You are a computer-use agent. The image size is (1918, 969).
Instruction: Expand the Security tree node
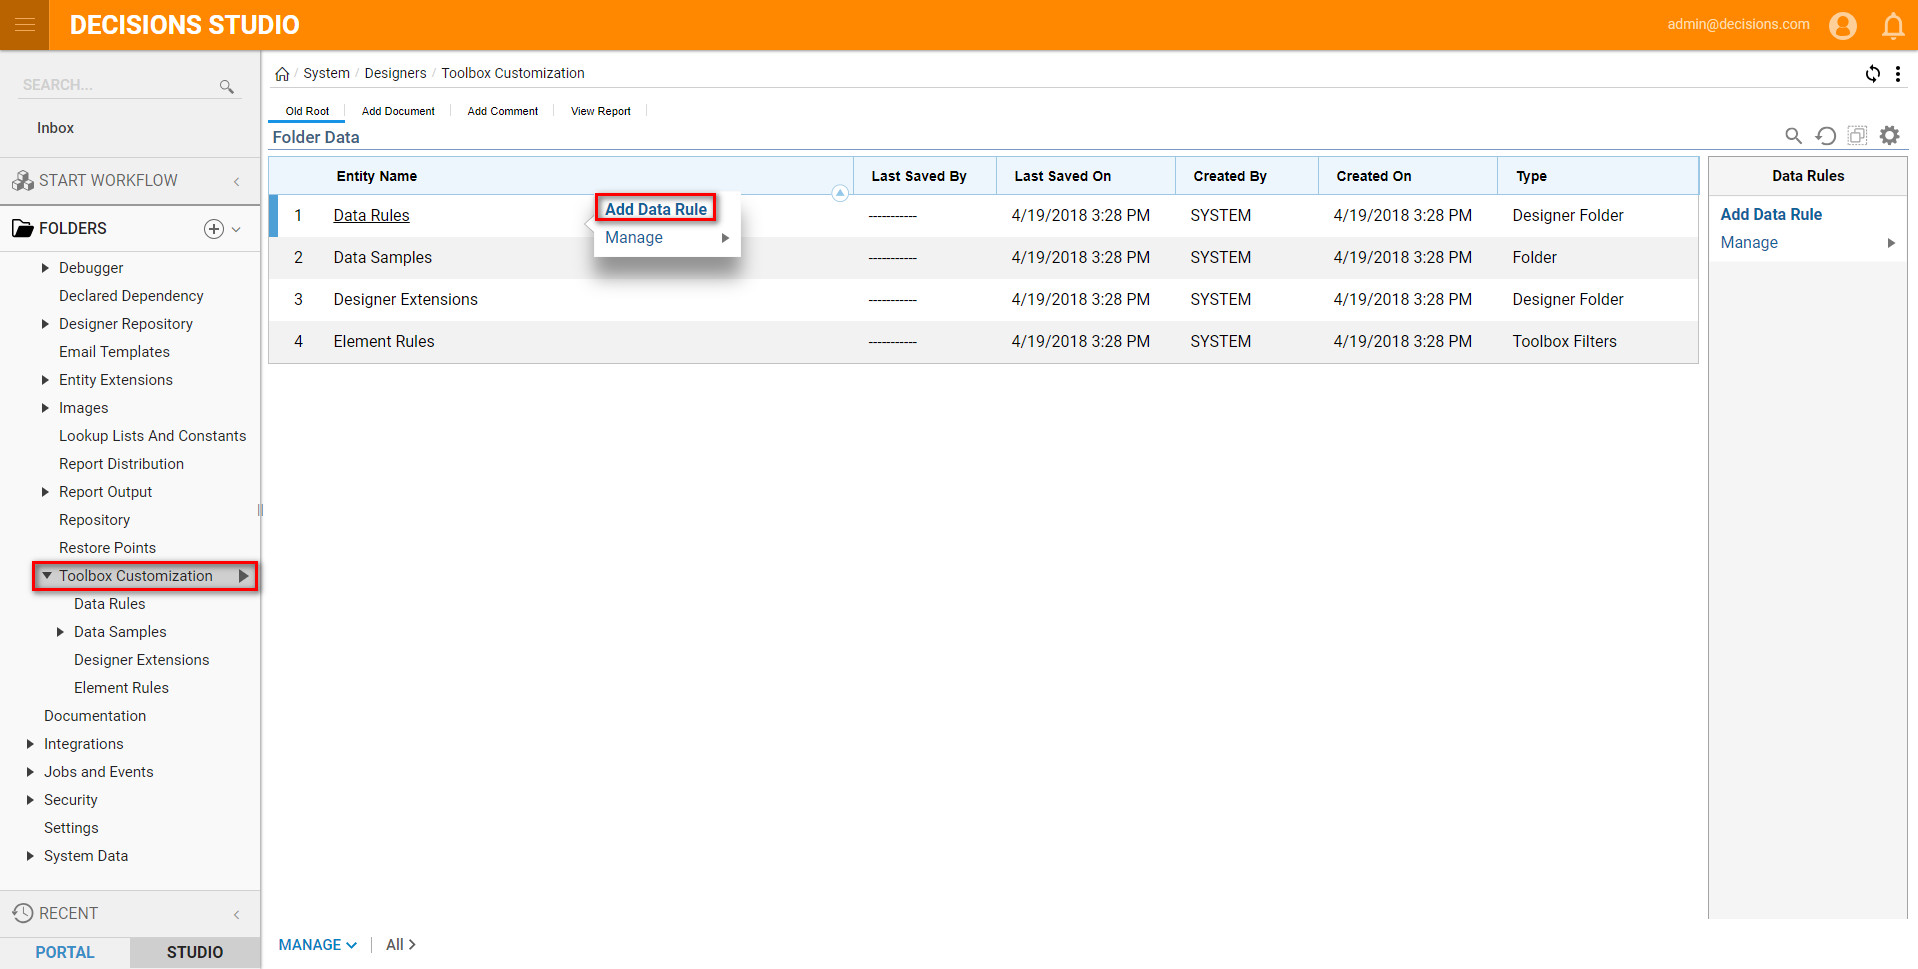pos(30,800)
